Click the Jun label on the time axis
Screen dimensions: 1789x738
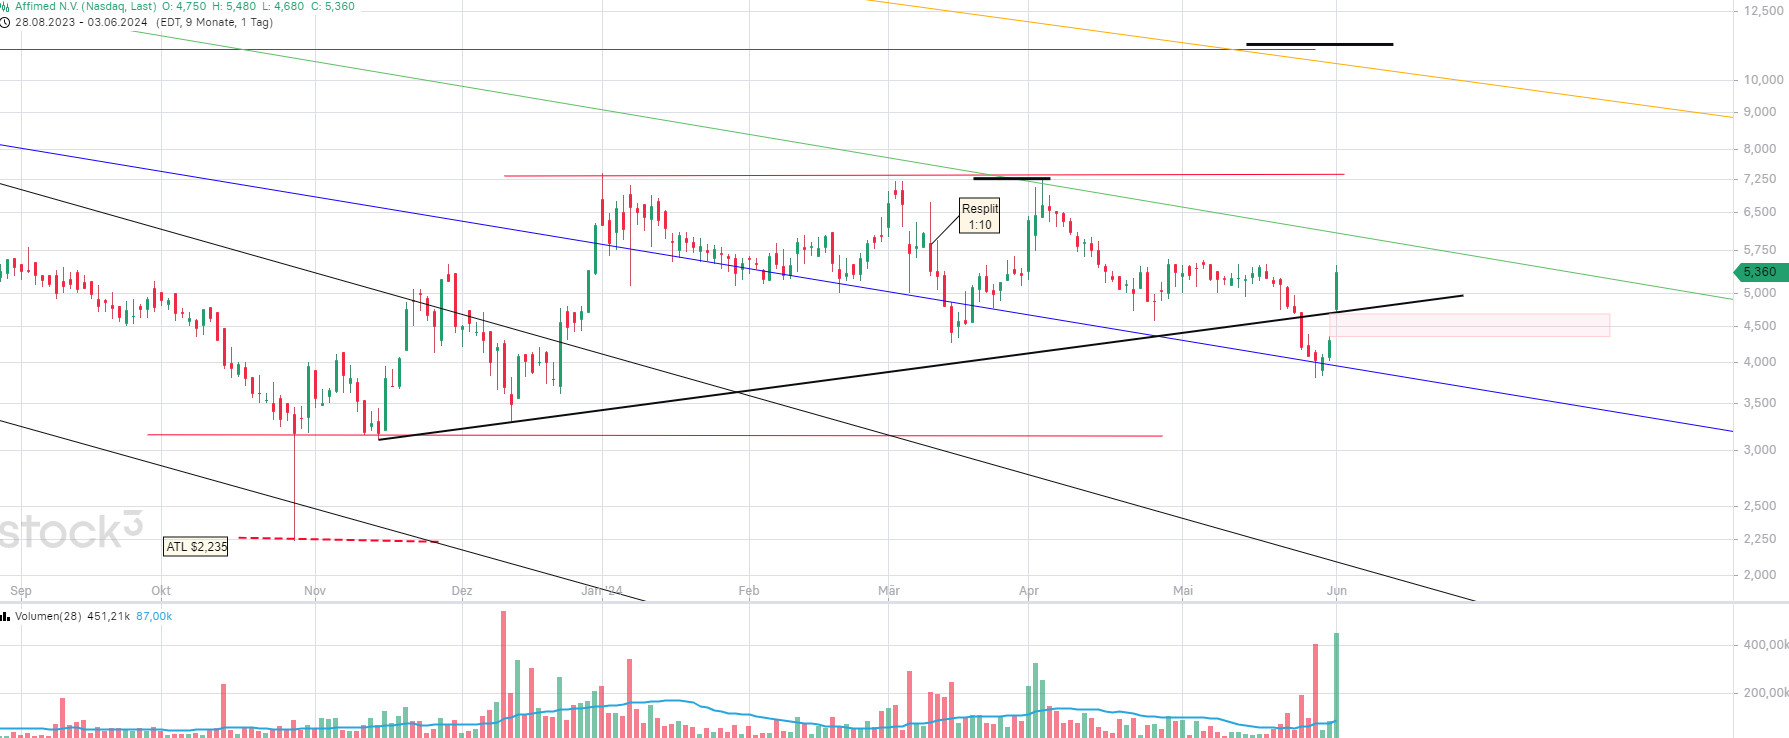pos(1336,590)
